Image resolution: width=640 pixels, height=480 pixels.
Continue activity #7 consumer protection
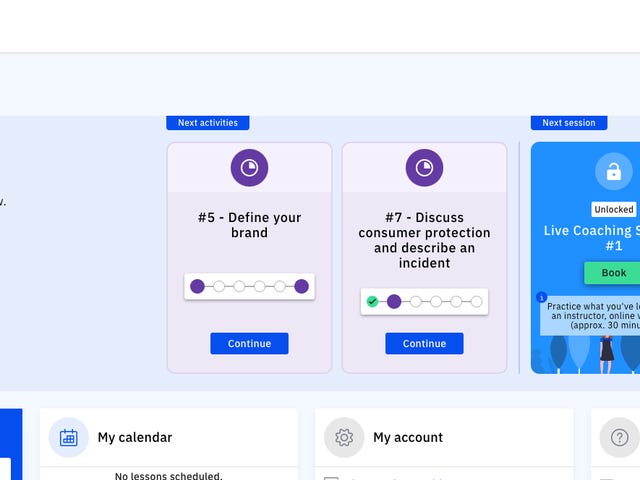coord(424,344)
